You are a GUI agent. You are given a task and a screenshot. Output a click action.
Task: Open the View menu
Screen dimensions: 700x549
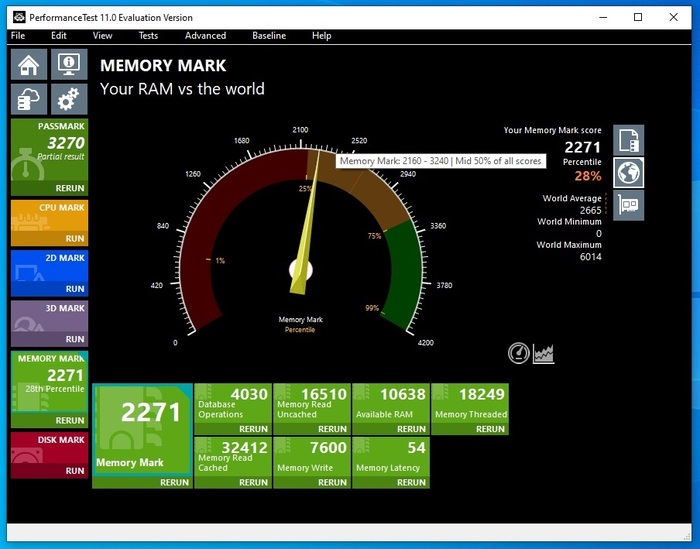coord(102,36)
